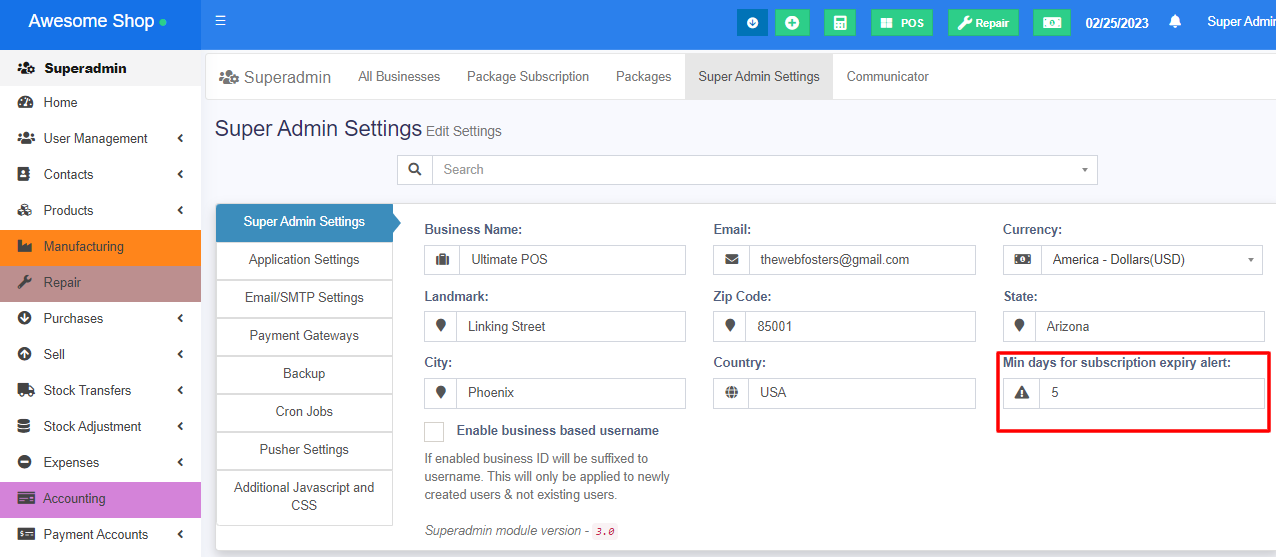Image resolution: width=1276 pixels, height=557 pixels.
Task: Open the search settings dropdown field
Action: pos(764,170)
